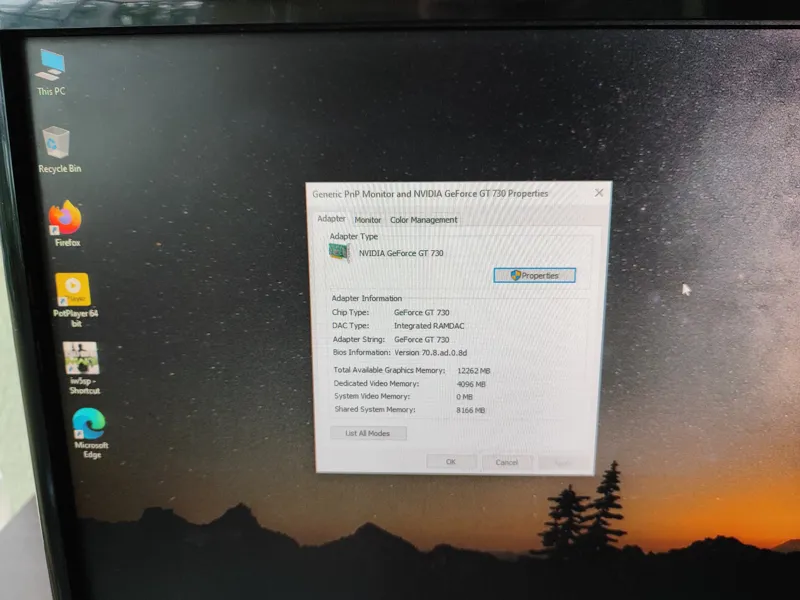The image size is (800, 600).
Task: Open the Color Management tab
Action: (423, 220)
